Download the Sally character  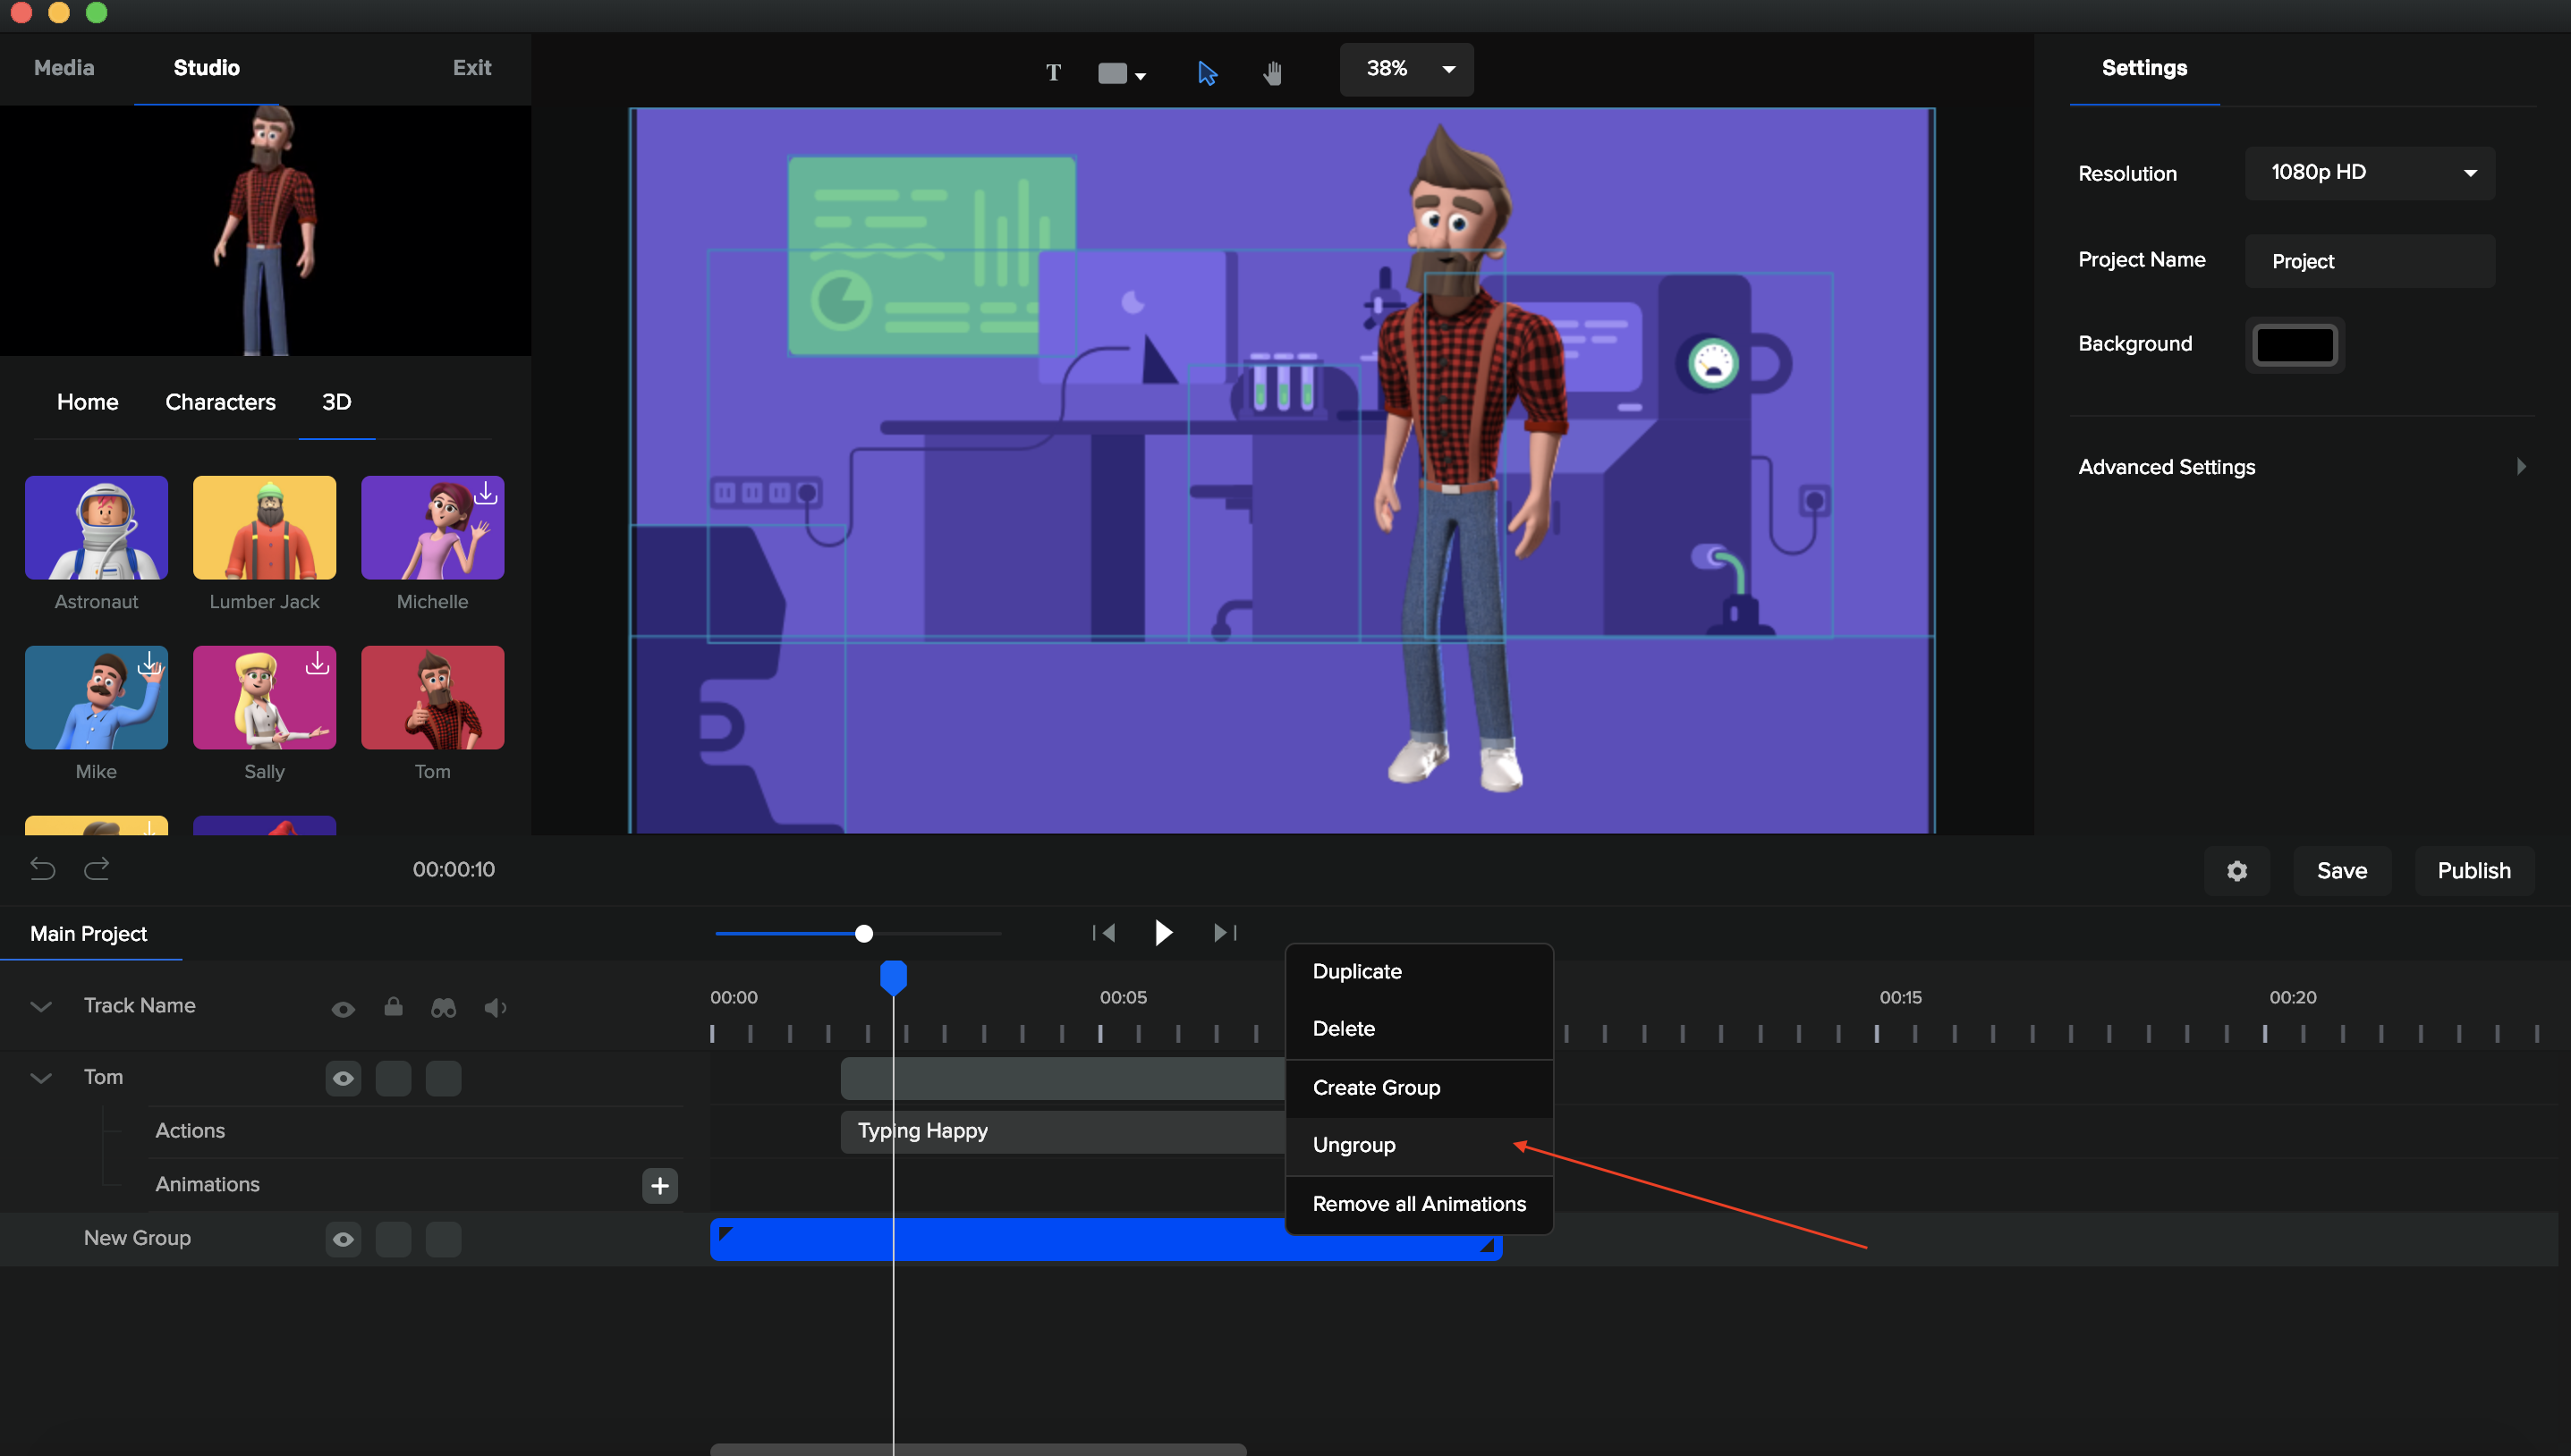(x=317, y=663)
